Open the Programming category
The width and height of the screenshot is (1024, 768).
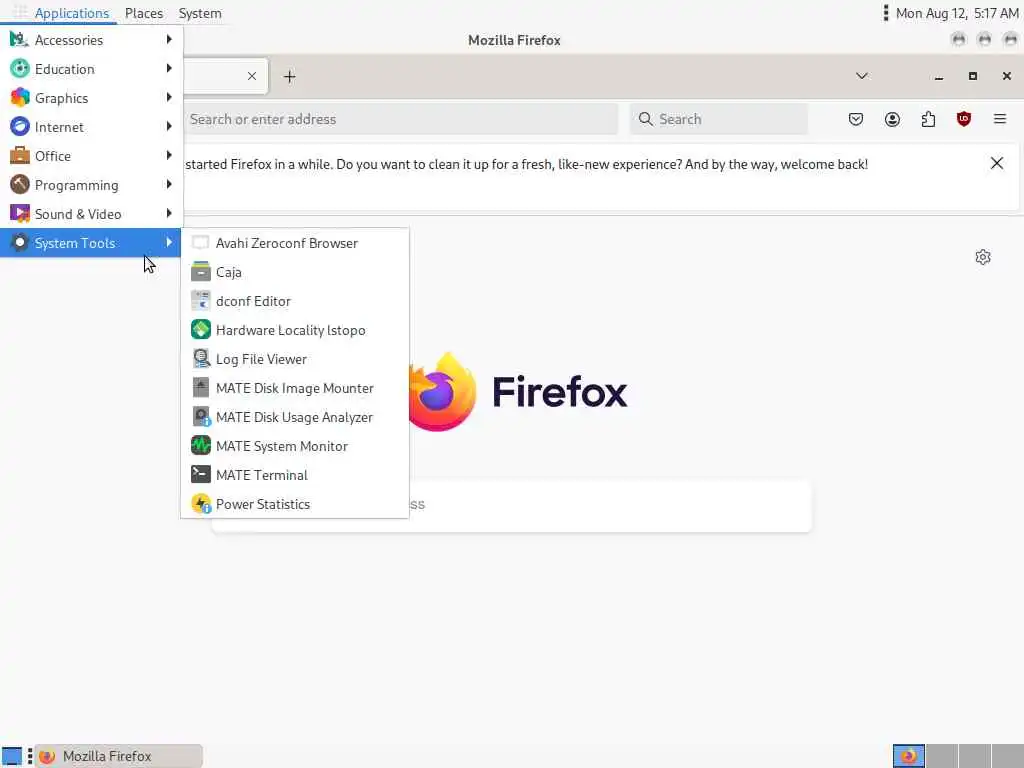(x=91, y=185)
